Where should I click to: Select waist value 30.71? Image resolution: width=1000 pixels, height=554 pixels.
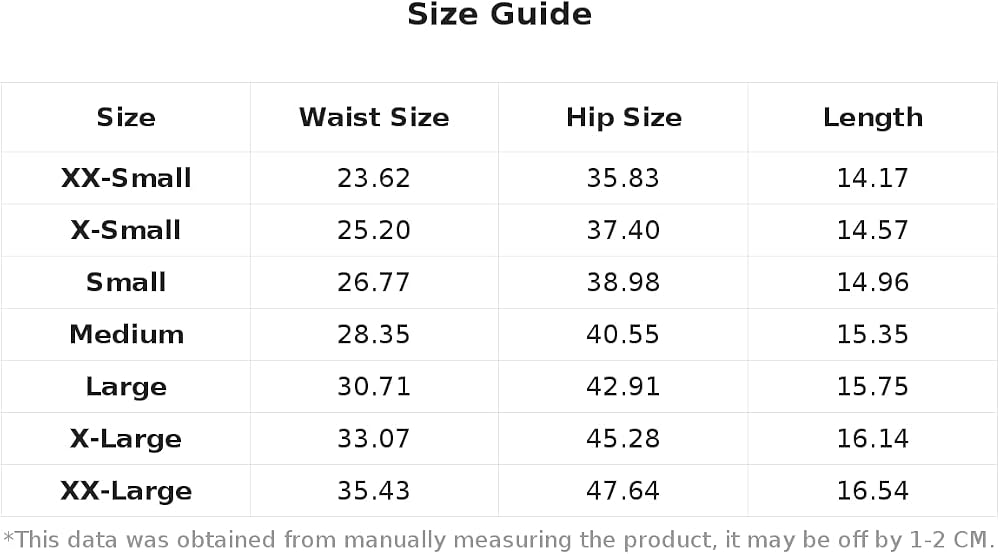tap(374, 387)
